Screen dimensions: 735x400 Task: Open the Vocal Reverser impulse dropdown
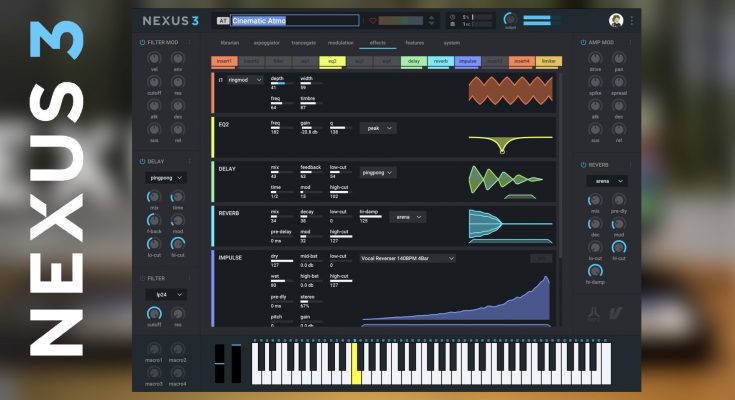[x=407, y=257]
